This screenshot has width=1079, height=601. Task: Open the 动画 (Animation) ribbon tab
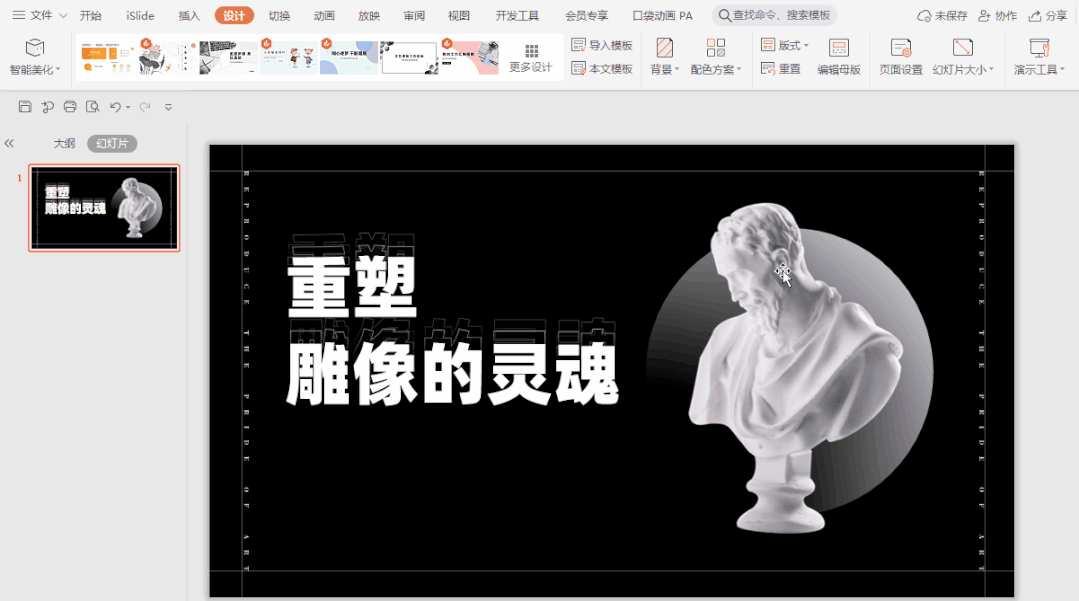point(324,16)
